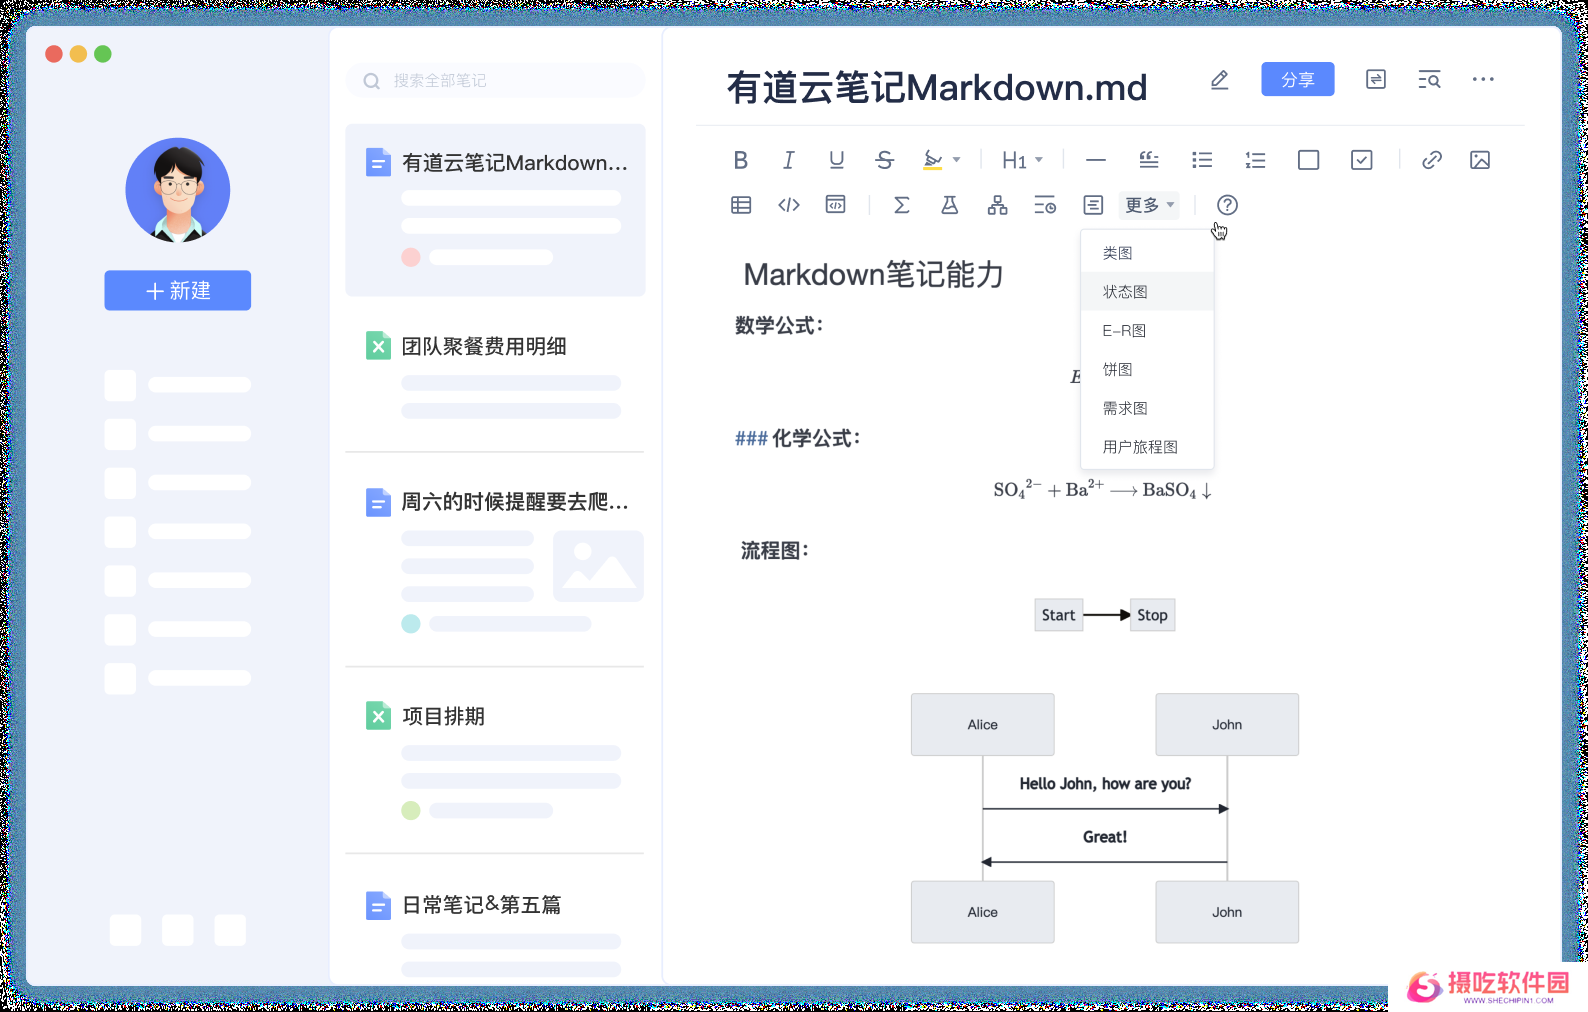Screen dimensions: 1588x1012
Task: Insert inline code
Action: (789, 205)
